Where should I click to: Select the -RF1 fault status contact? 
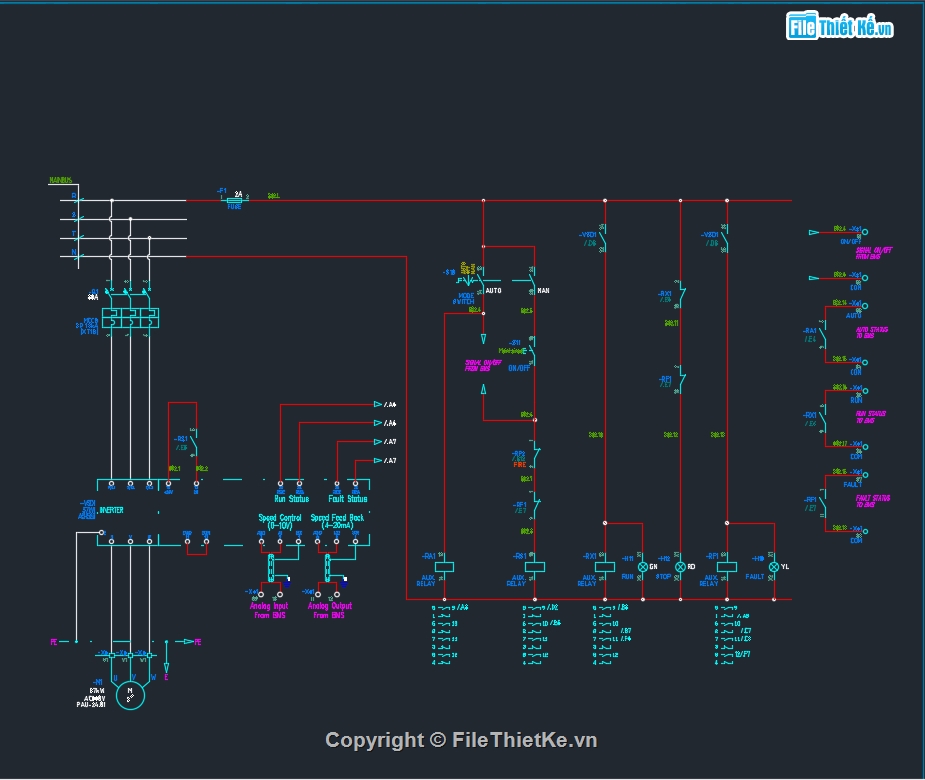(822, 504)
